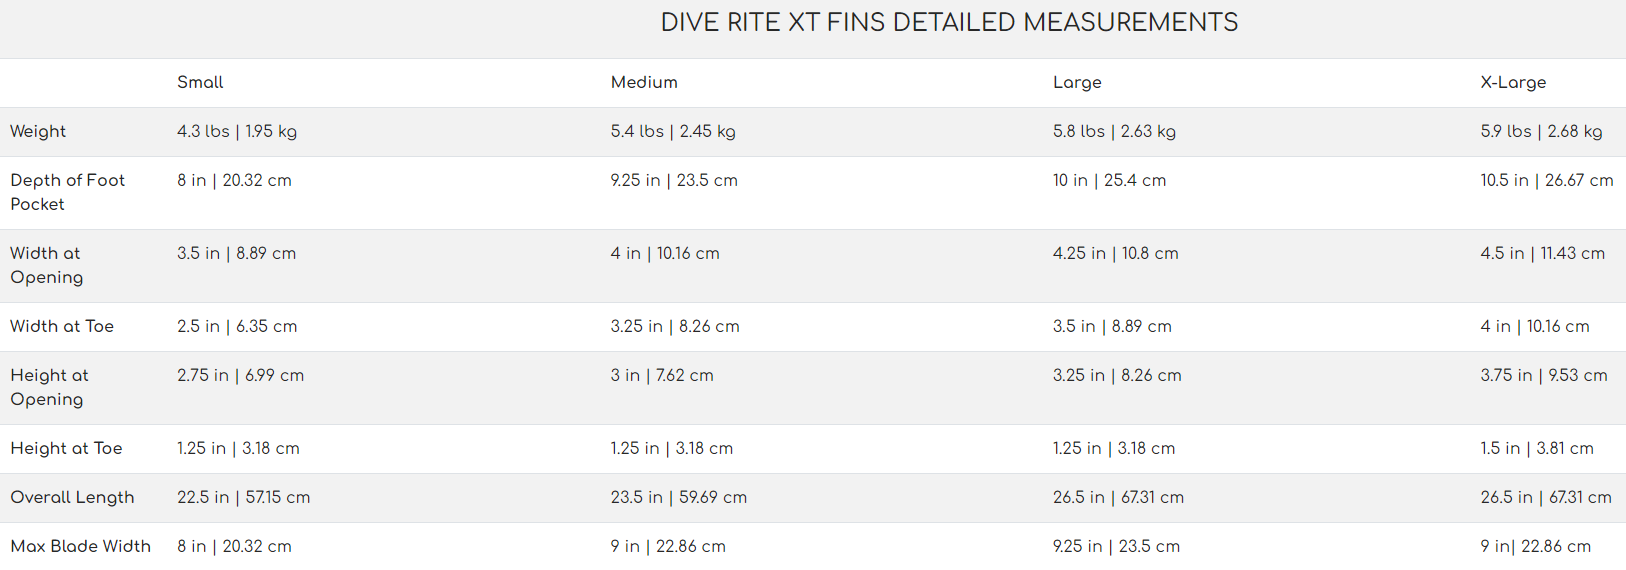Click the Dive Rite XT Fins Detailed Measurements heading
This screenshot has height=570, width=1626.
(x=949, y=23)
